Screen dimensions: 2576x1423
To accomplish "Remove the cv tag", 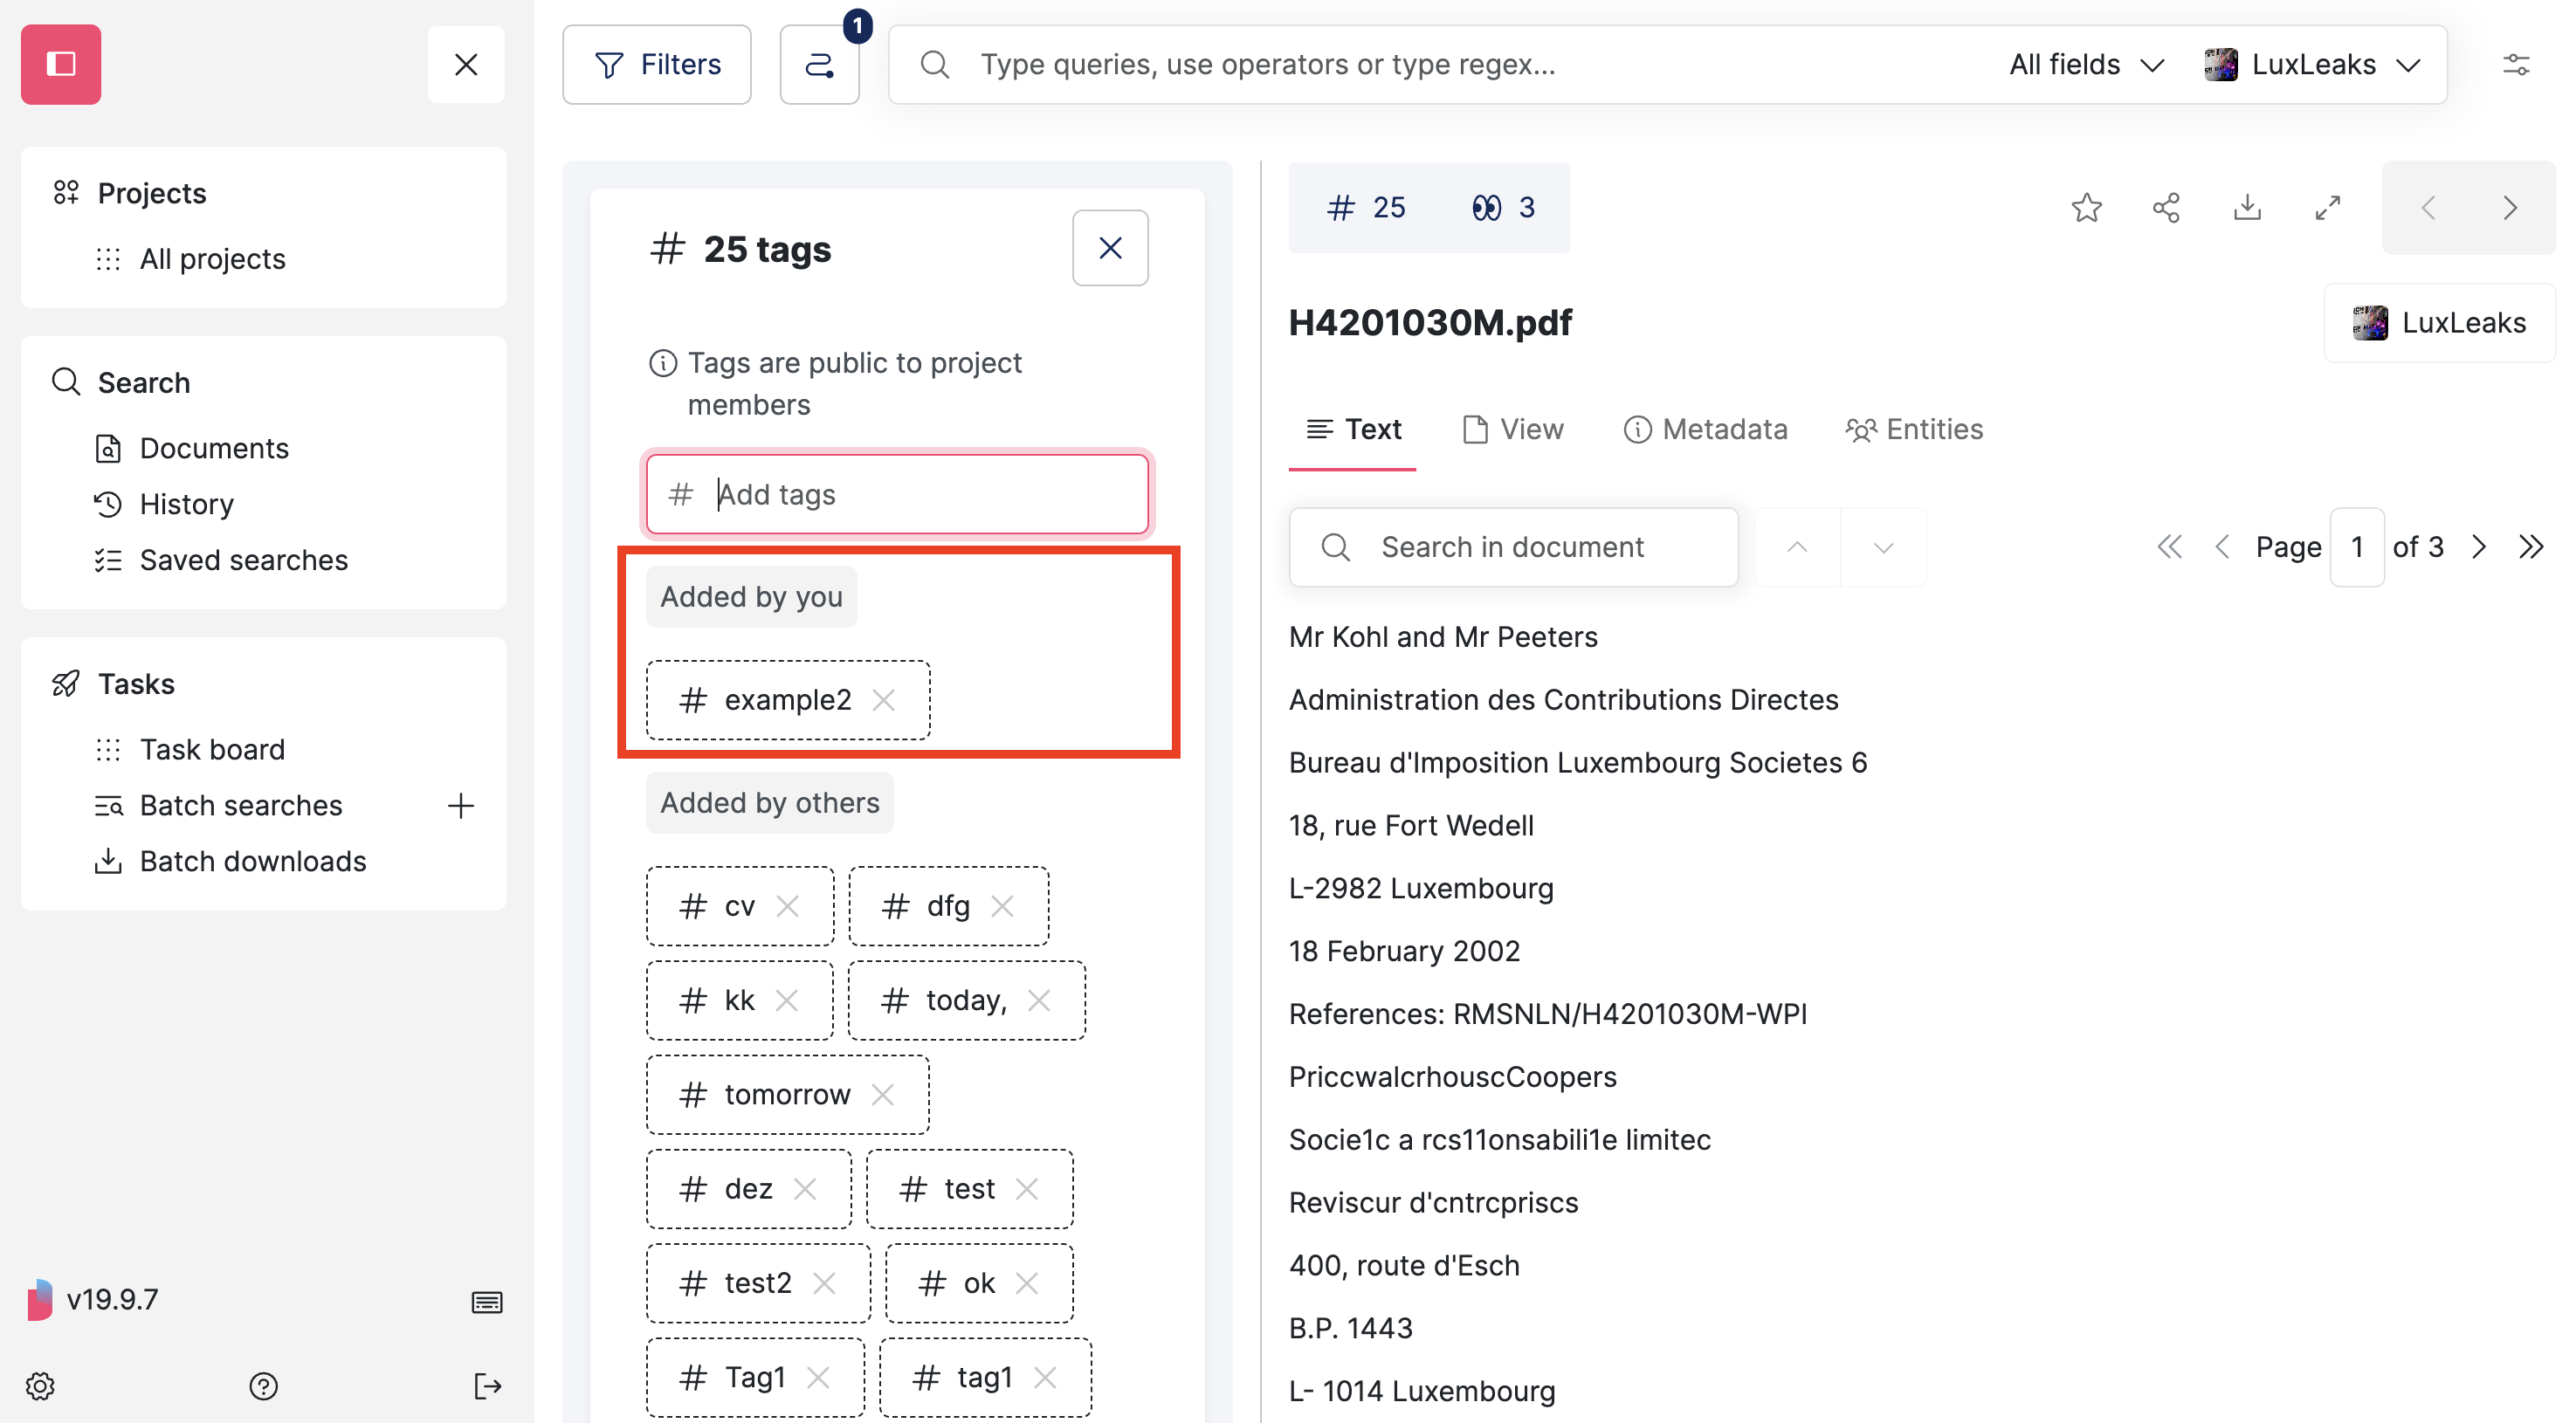I will click(788, 906).
